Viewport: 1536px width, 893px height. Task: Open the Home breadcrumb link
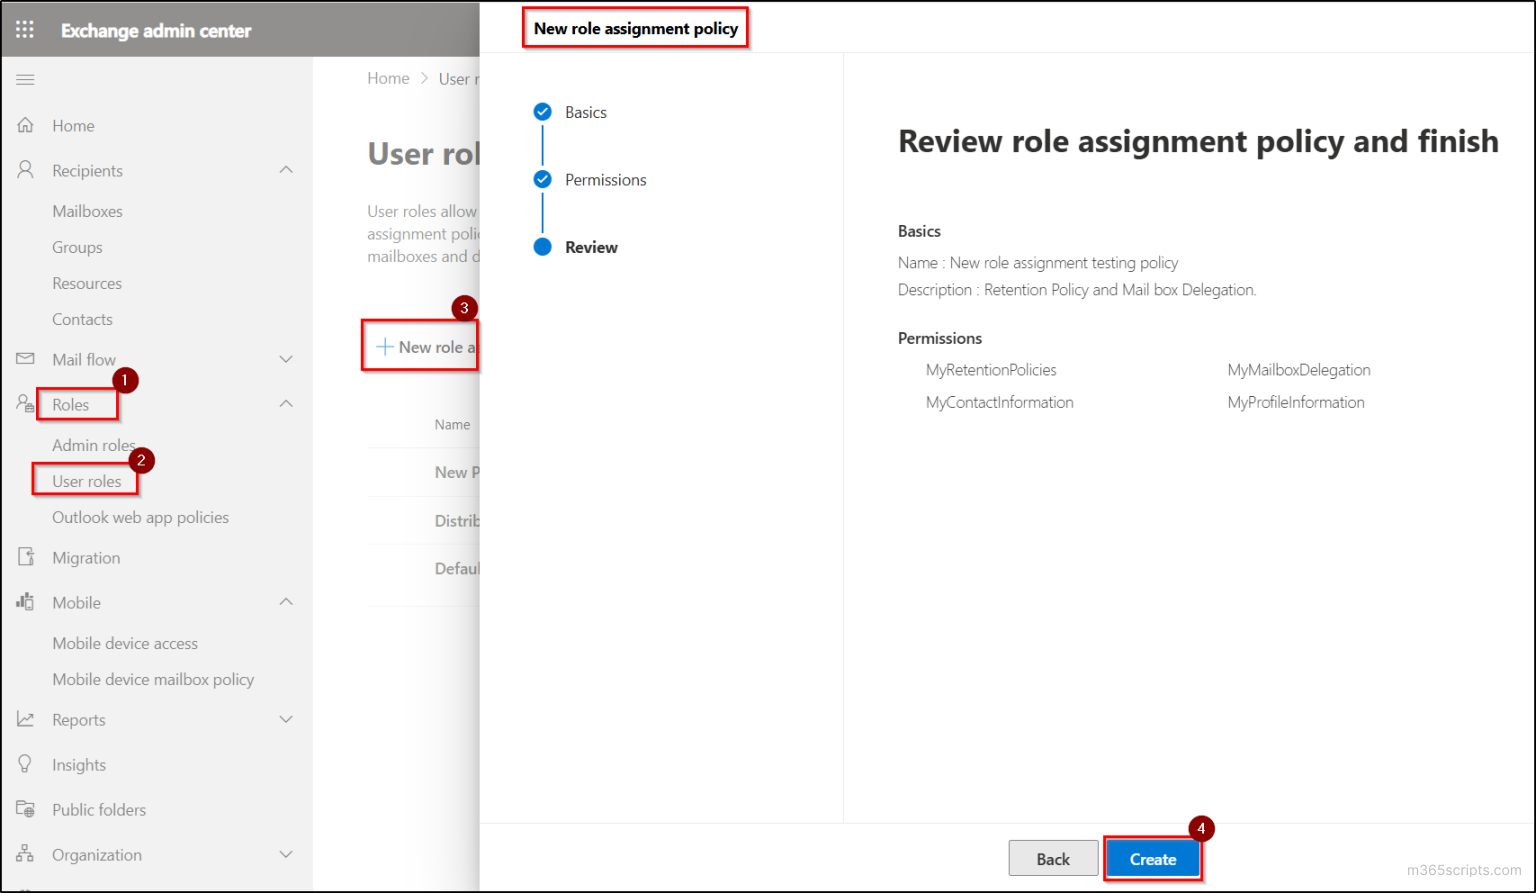click(x=388, y=78)
